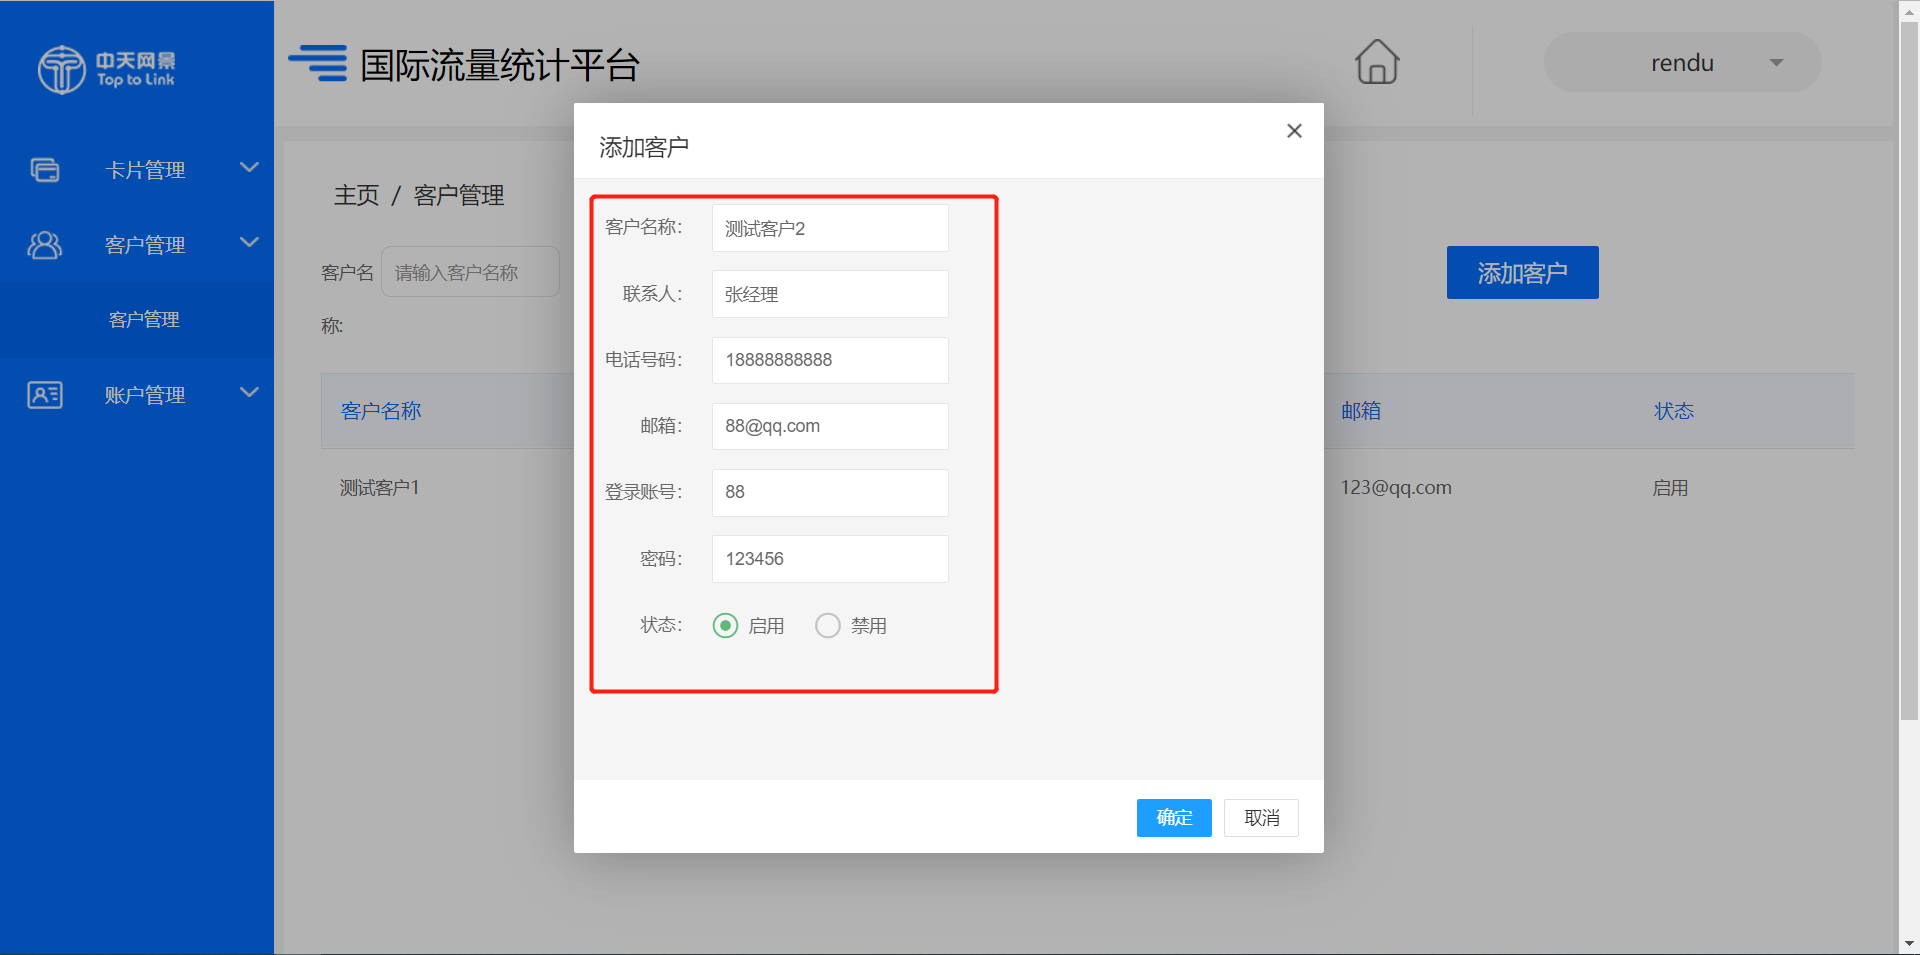Click the 测试客户1 table cell

[379, 488]
